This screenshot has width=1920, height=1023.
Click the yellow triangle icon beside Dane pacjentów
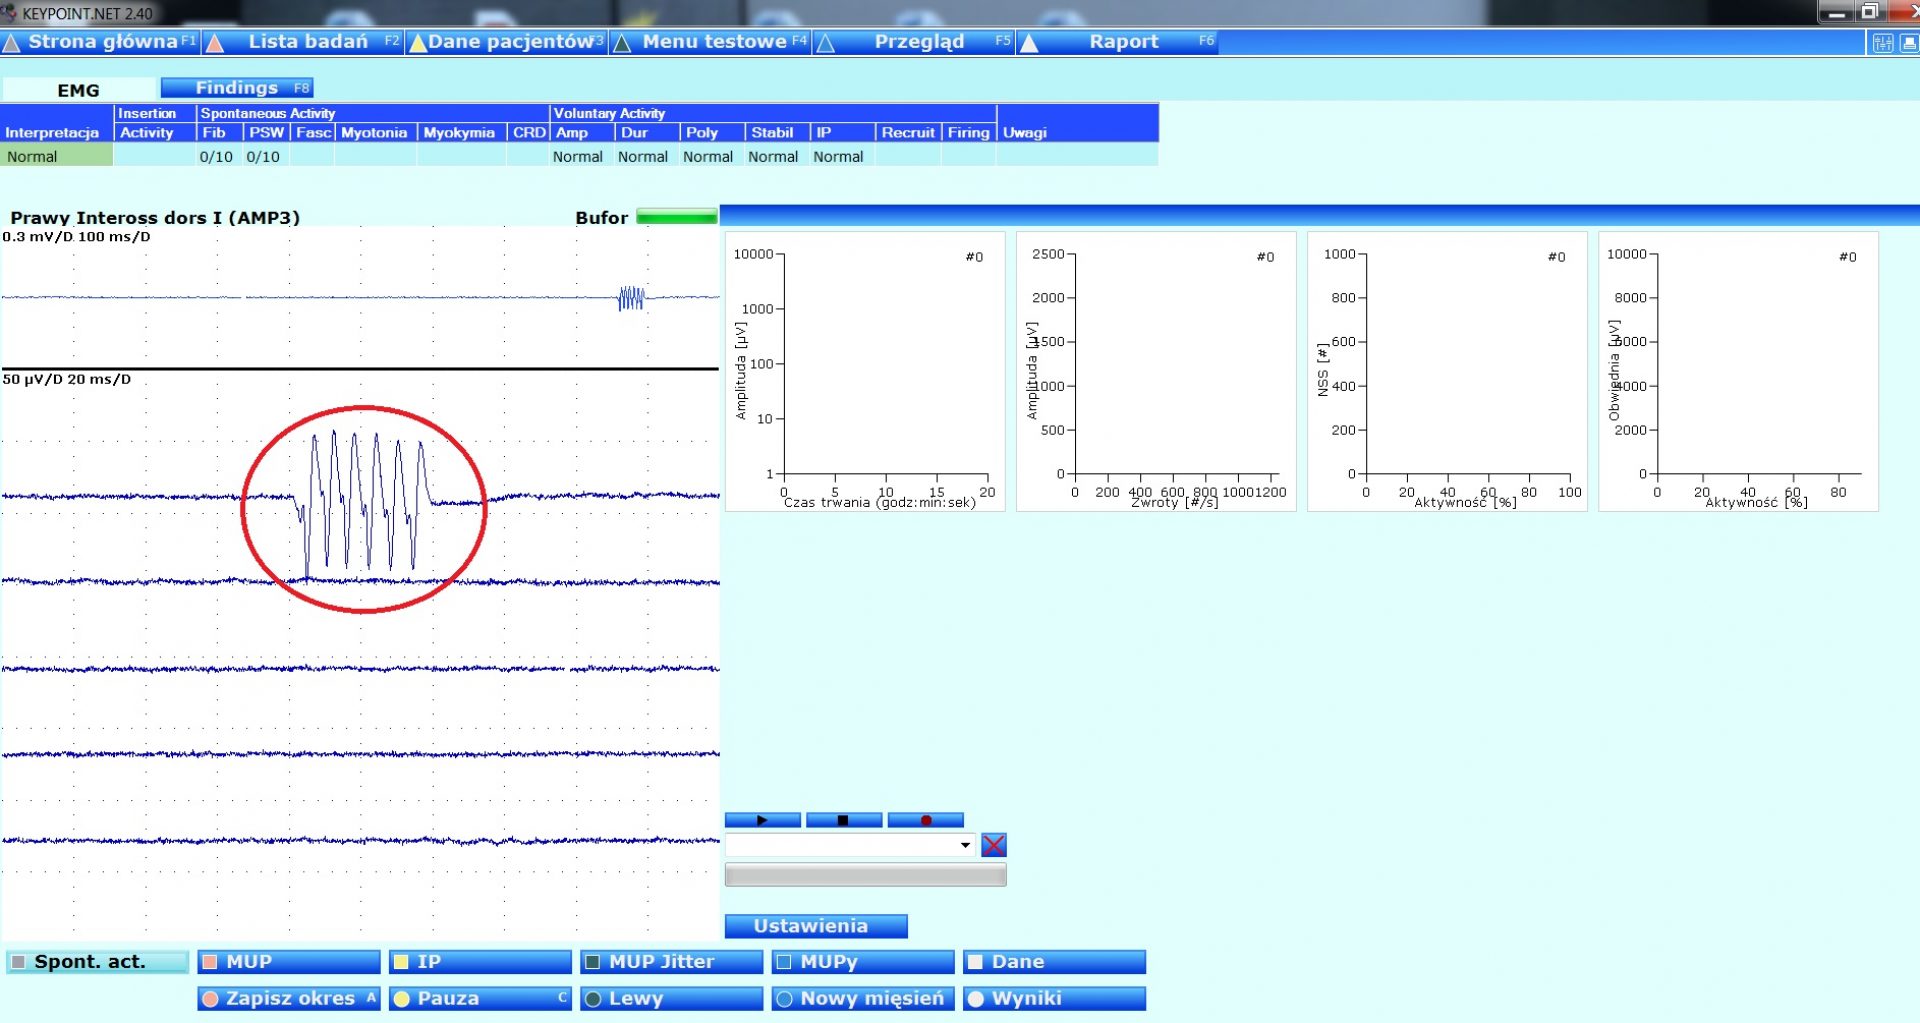click(x=418, y=43)
